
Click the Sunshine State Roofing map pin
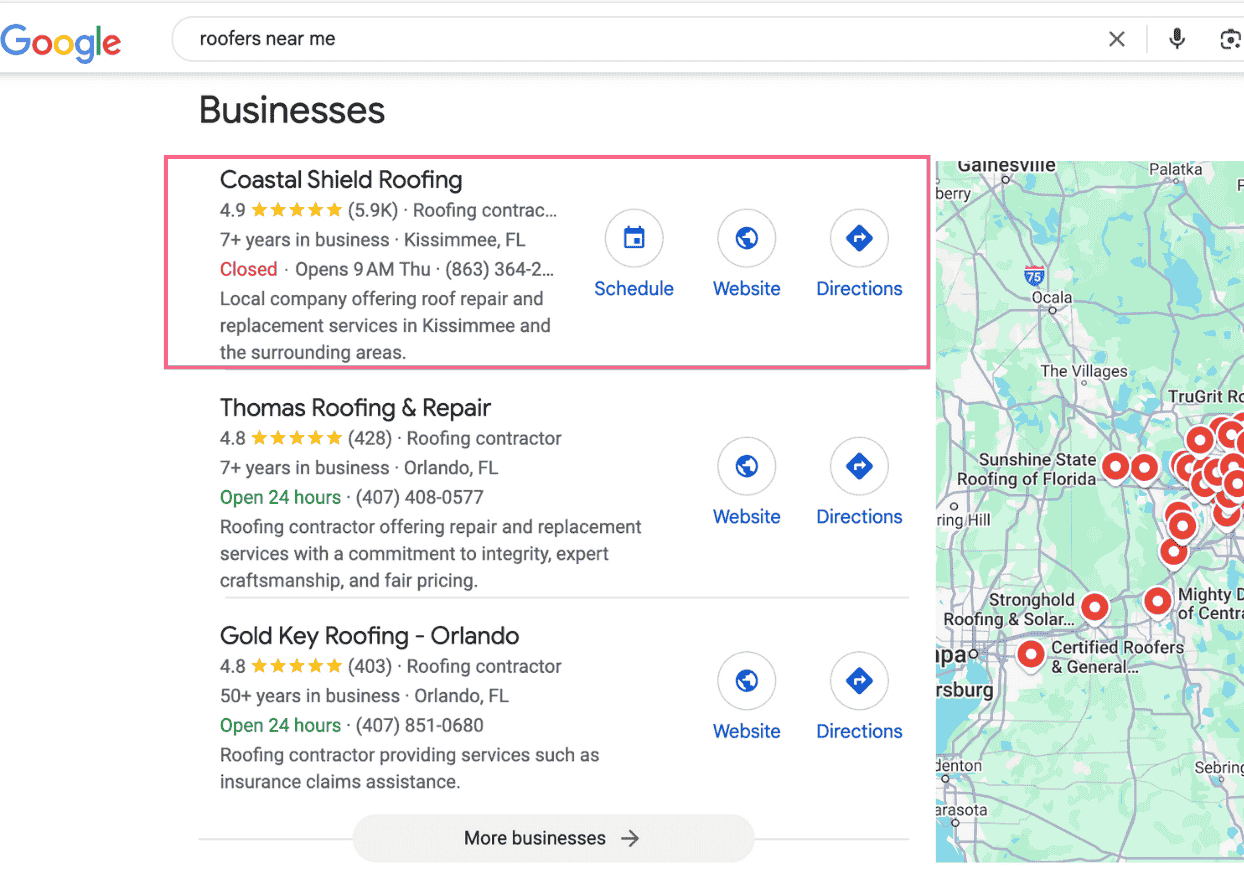[1115, 465]
